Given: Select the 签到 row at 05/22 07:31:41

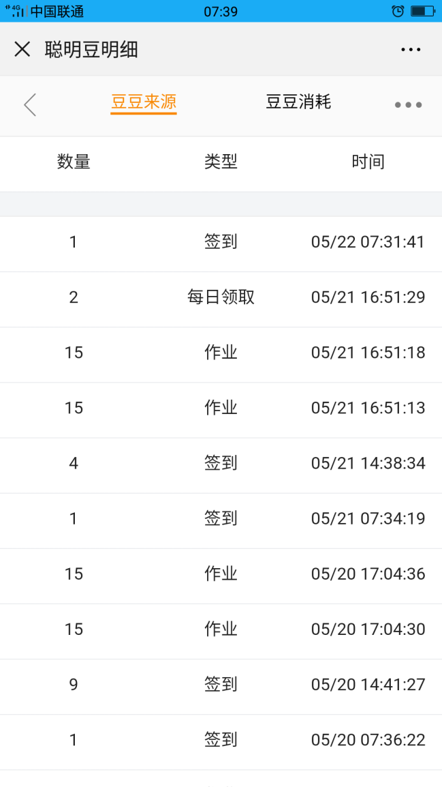Looking at the screenshot, I should 221,244.
